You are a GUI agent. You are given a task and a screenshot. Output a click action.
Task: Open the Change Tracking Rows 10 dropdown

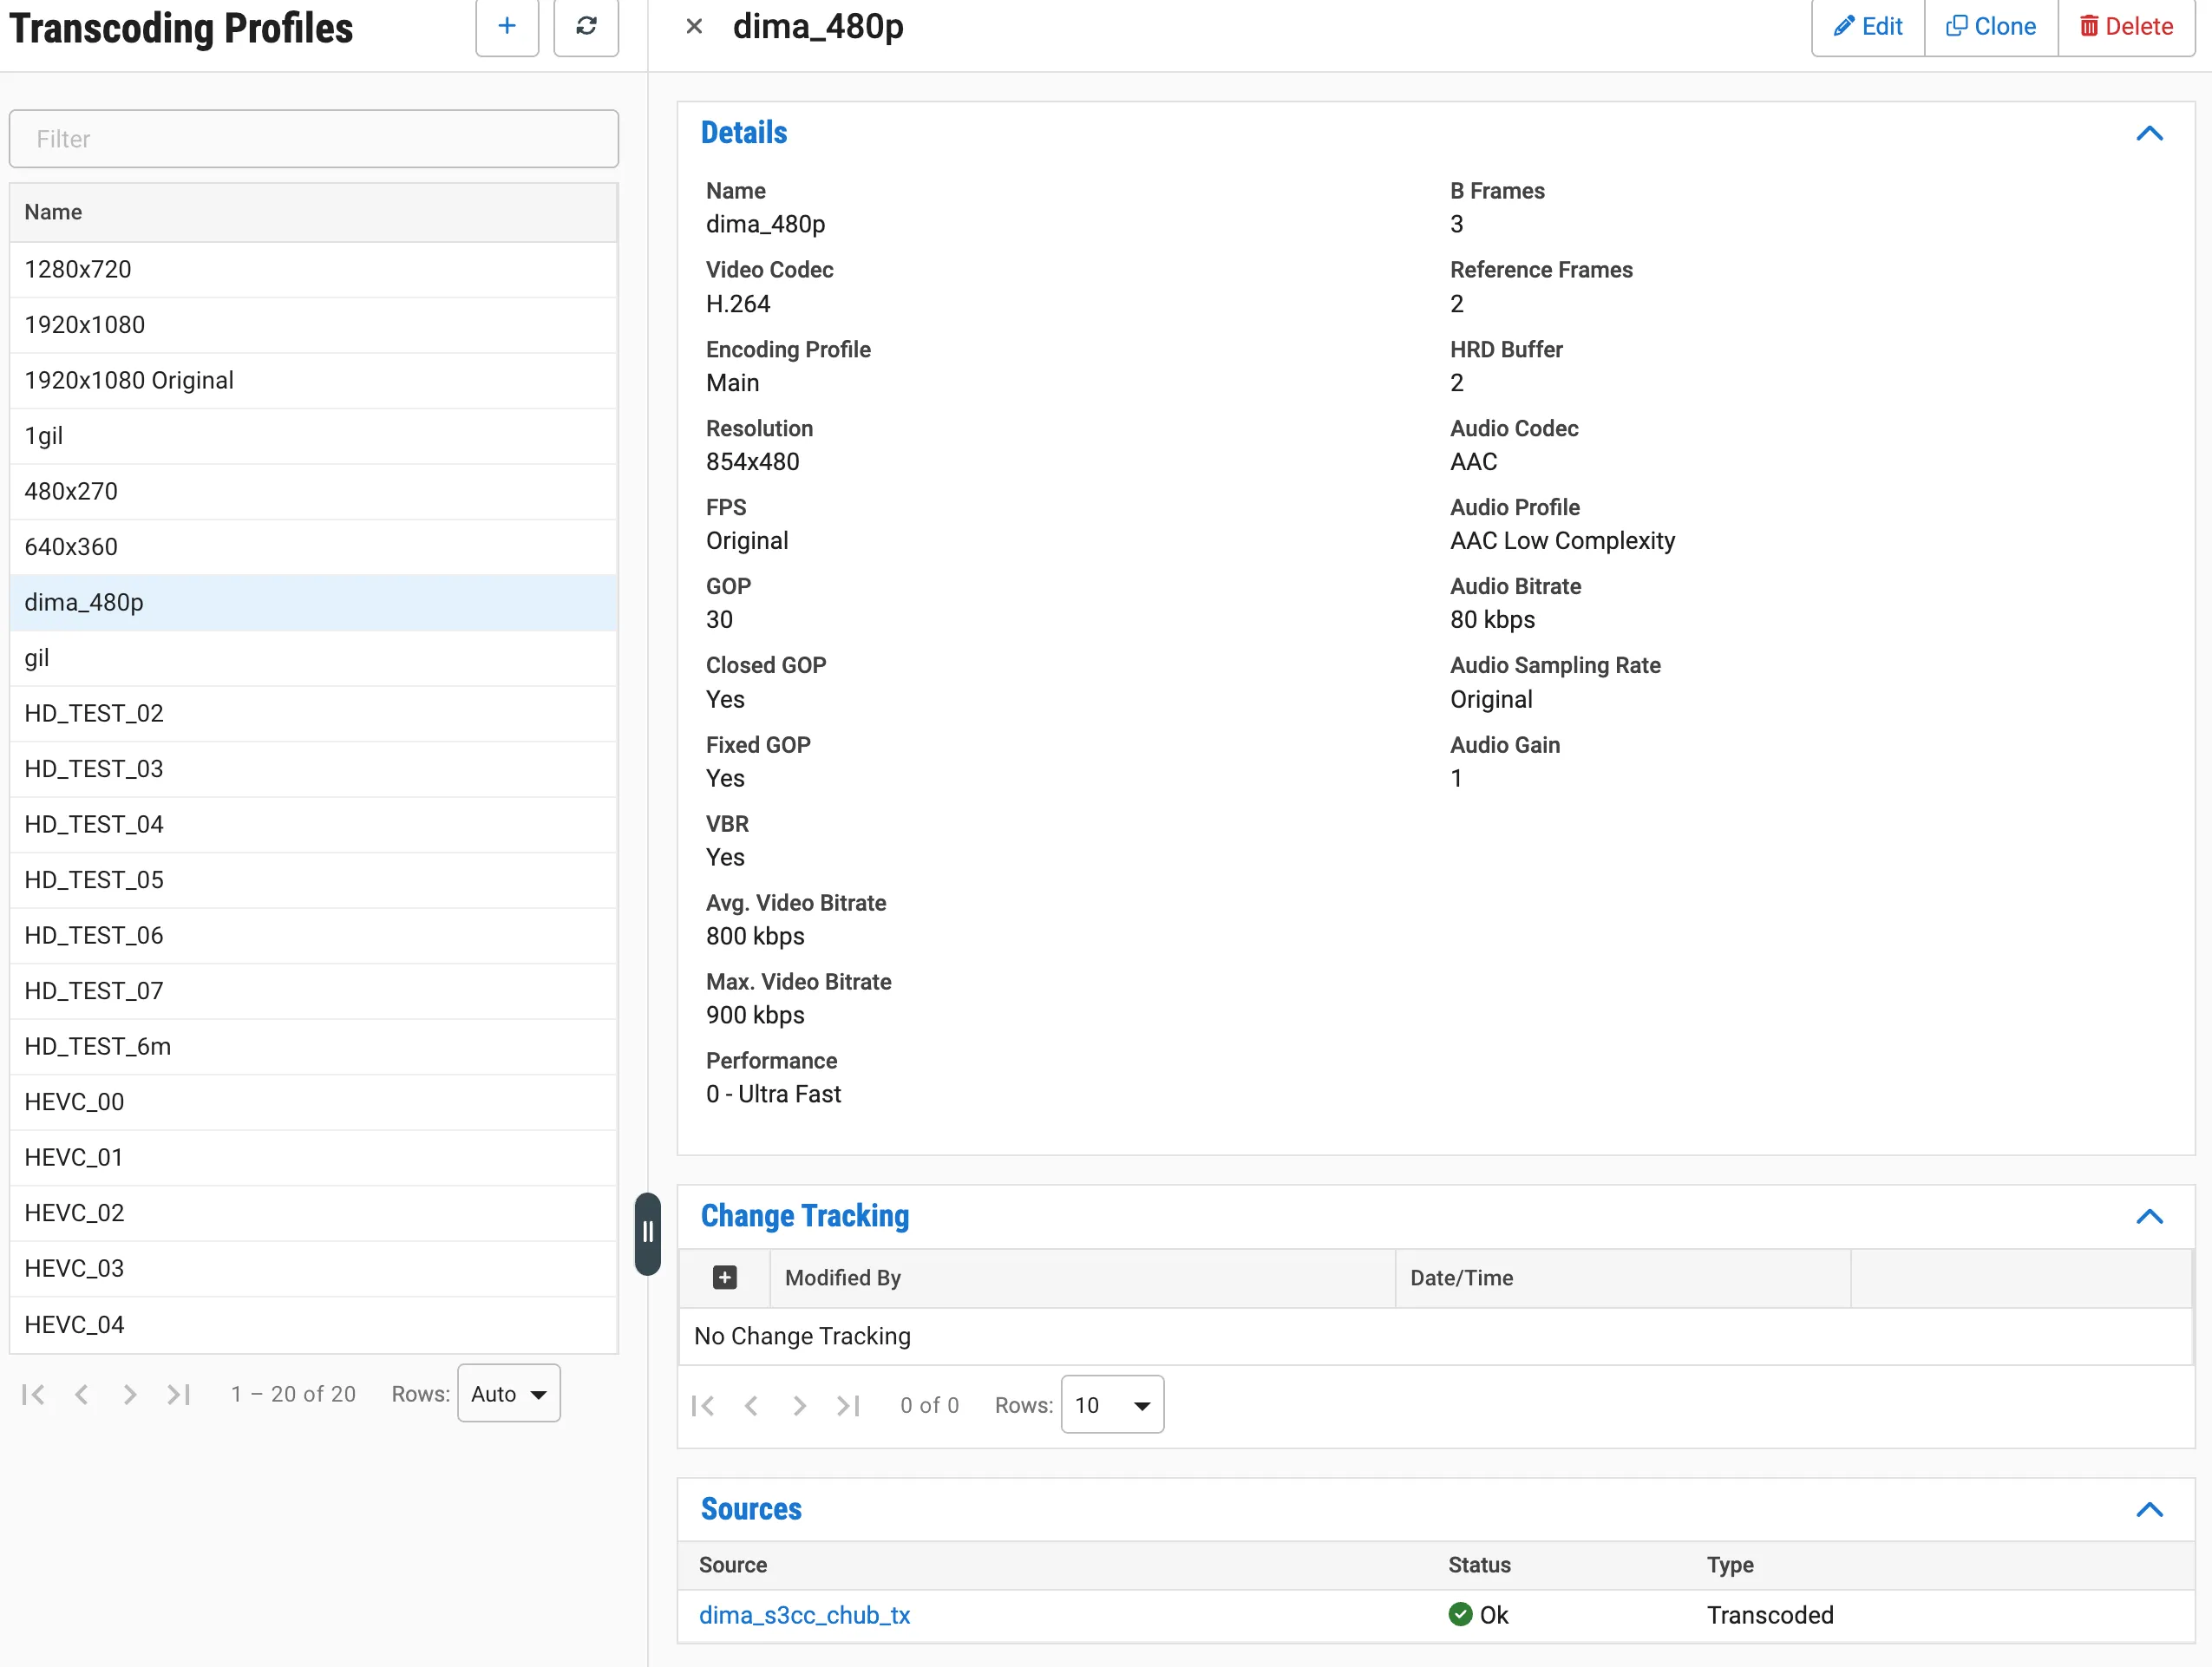pos(1112,1404)
